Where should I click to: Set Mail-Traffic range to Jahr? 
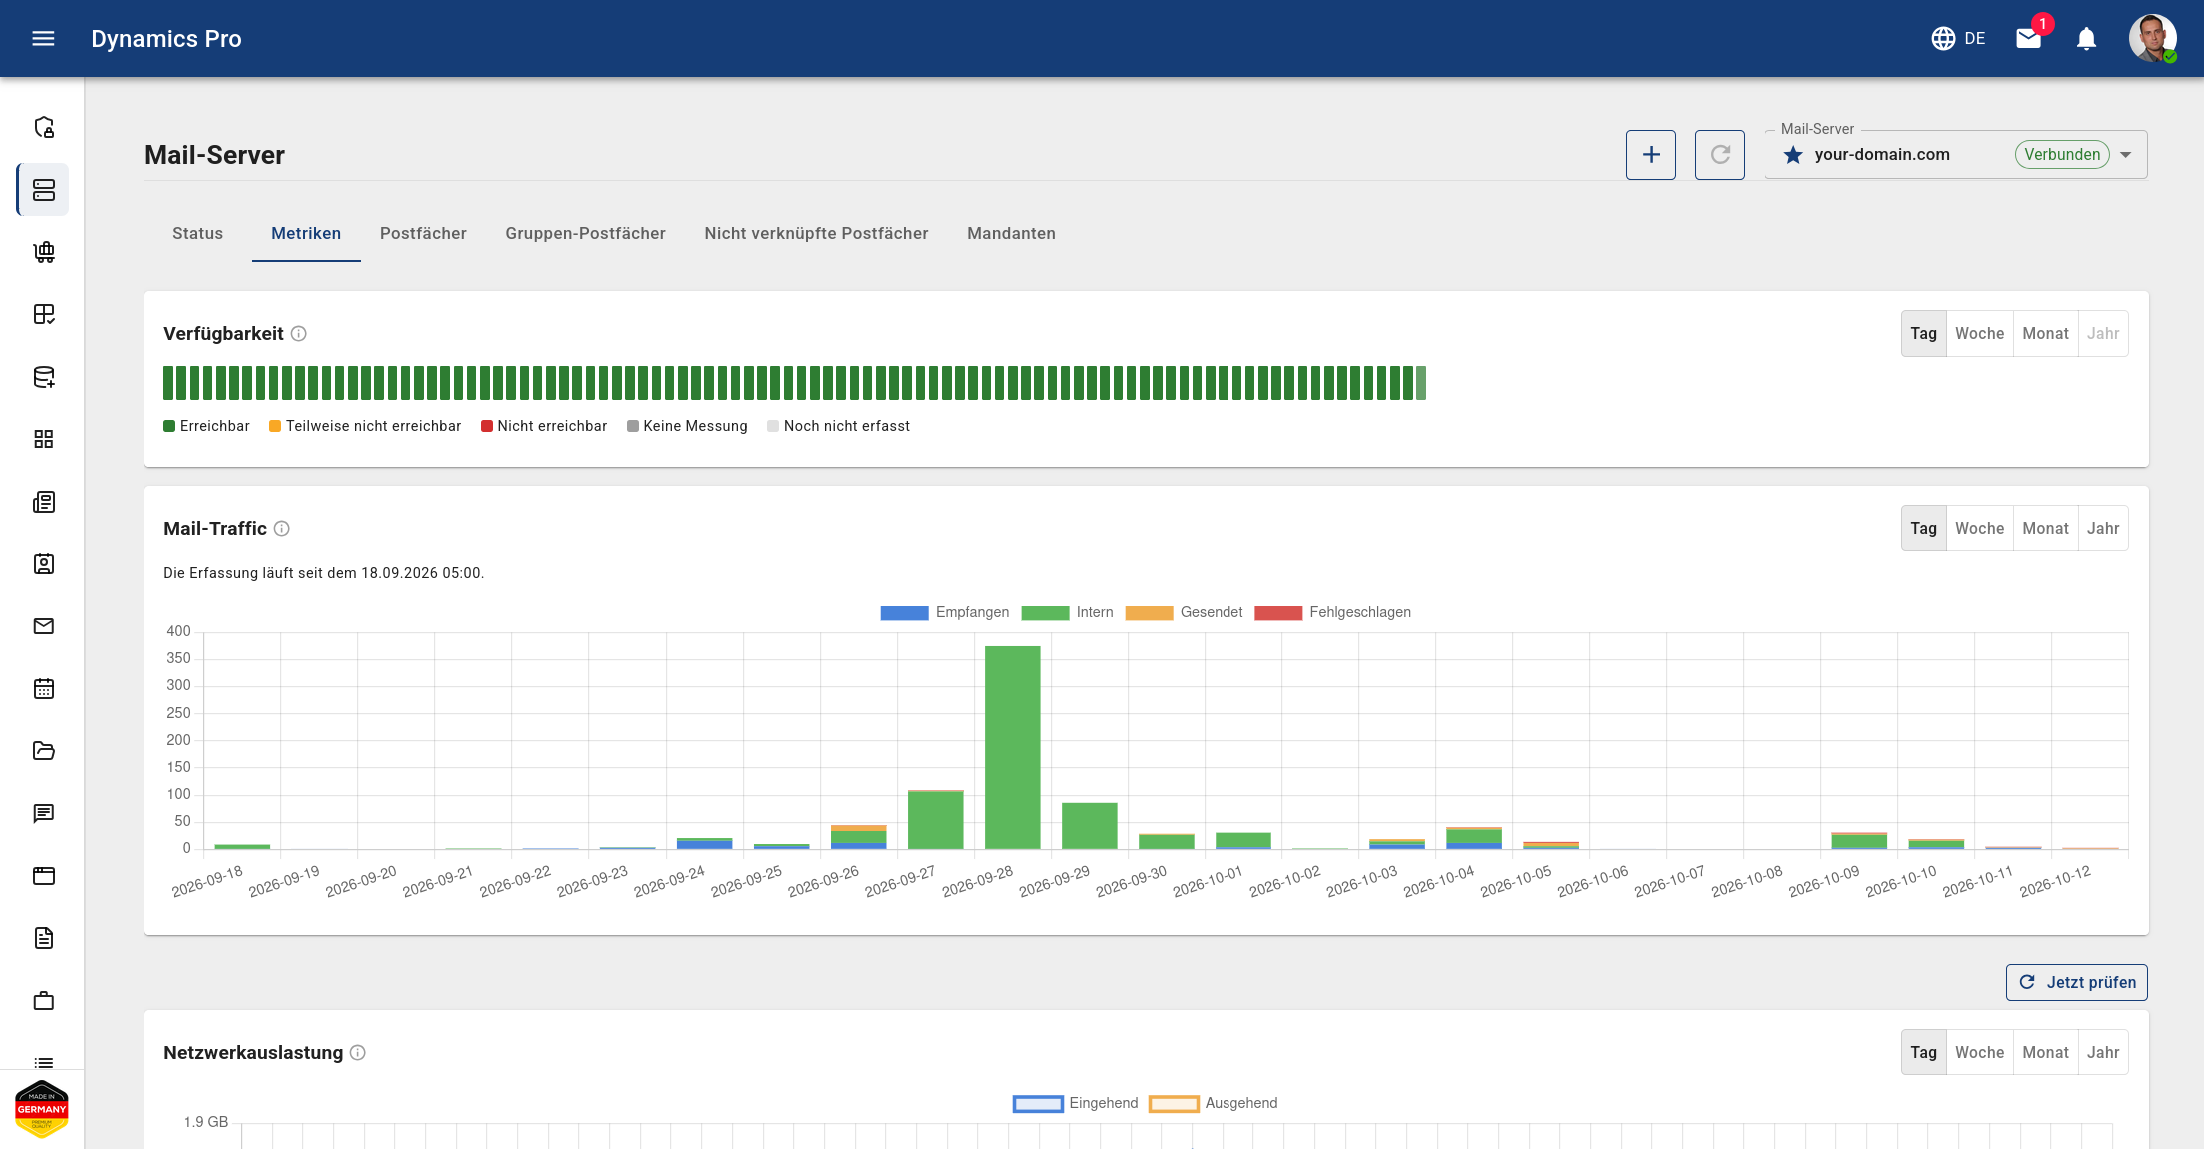coord(2103,528)
